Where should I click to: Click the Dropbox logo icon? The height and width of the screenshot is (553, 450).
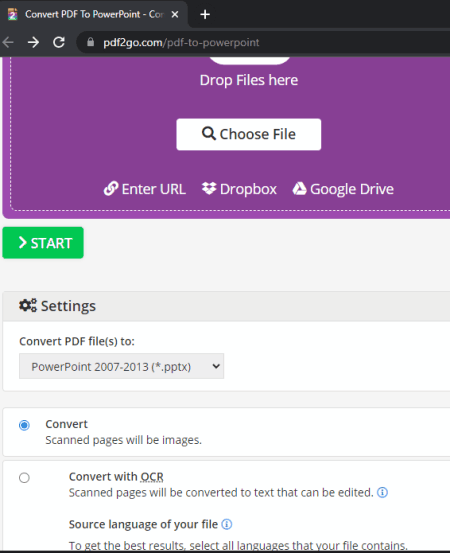(209, 188)
